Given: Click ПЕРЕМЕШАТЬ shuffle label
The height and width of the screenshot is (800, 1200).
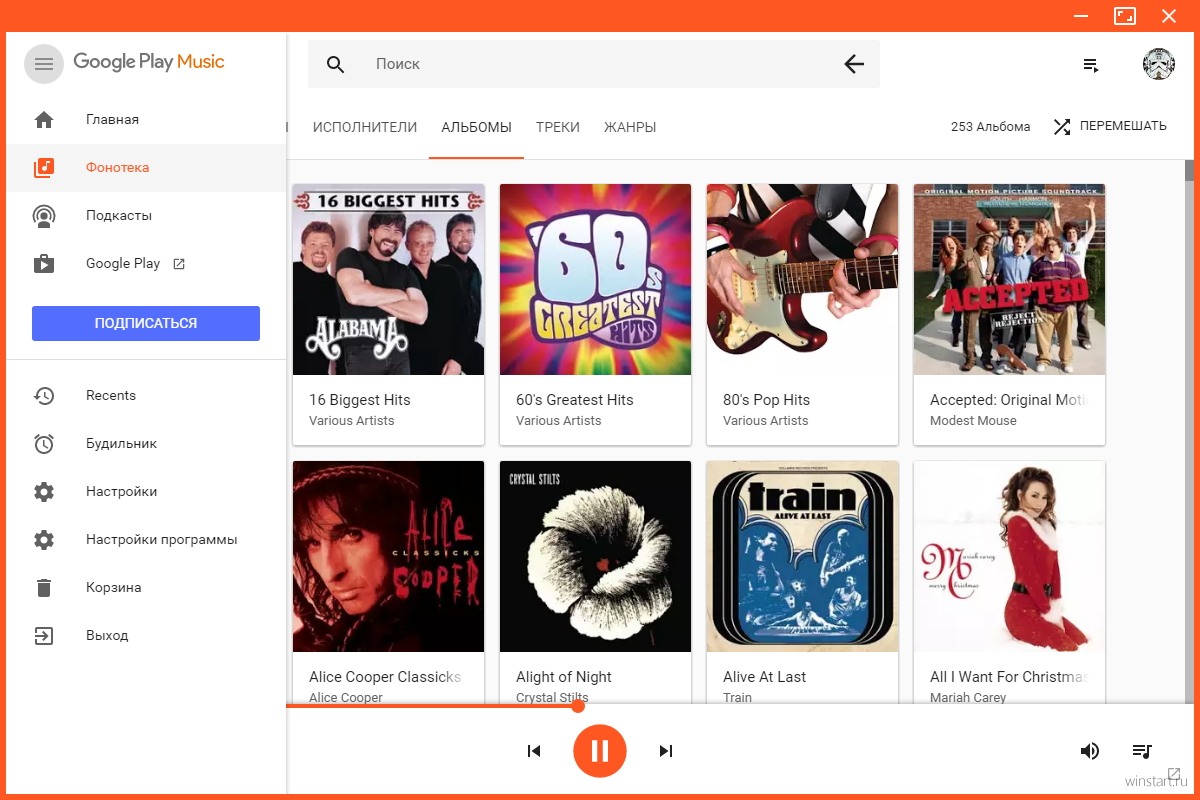Looking at the screenshot, I should pyautogui.click(x=1123, y=127).
